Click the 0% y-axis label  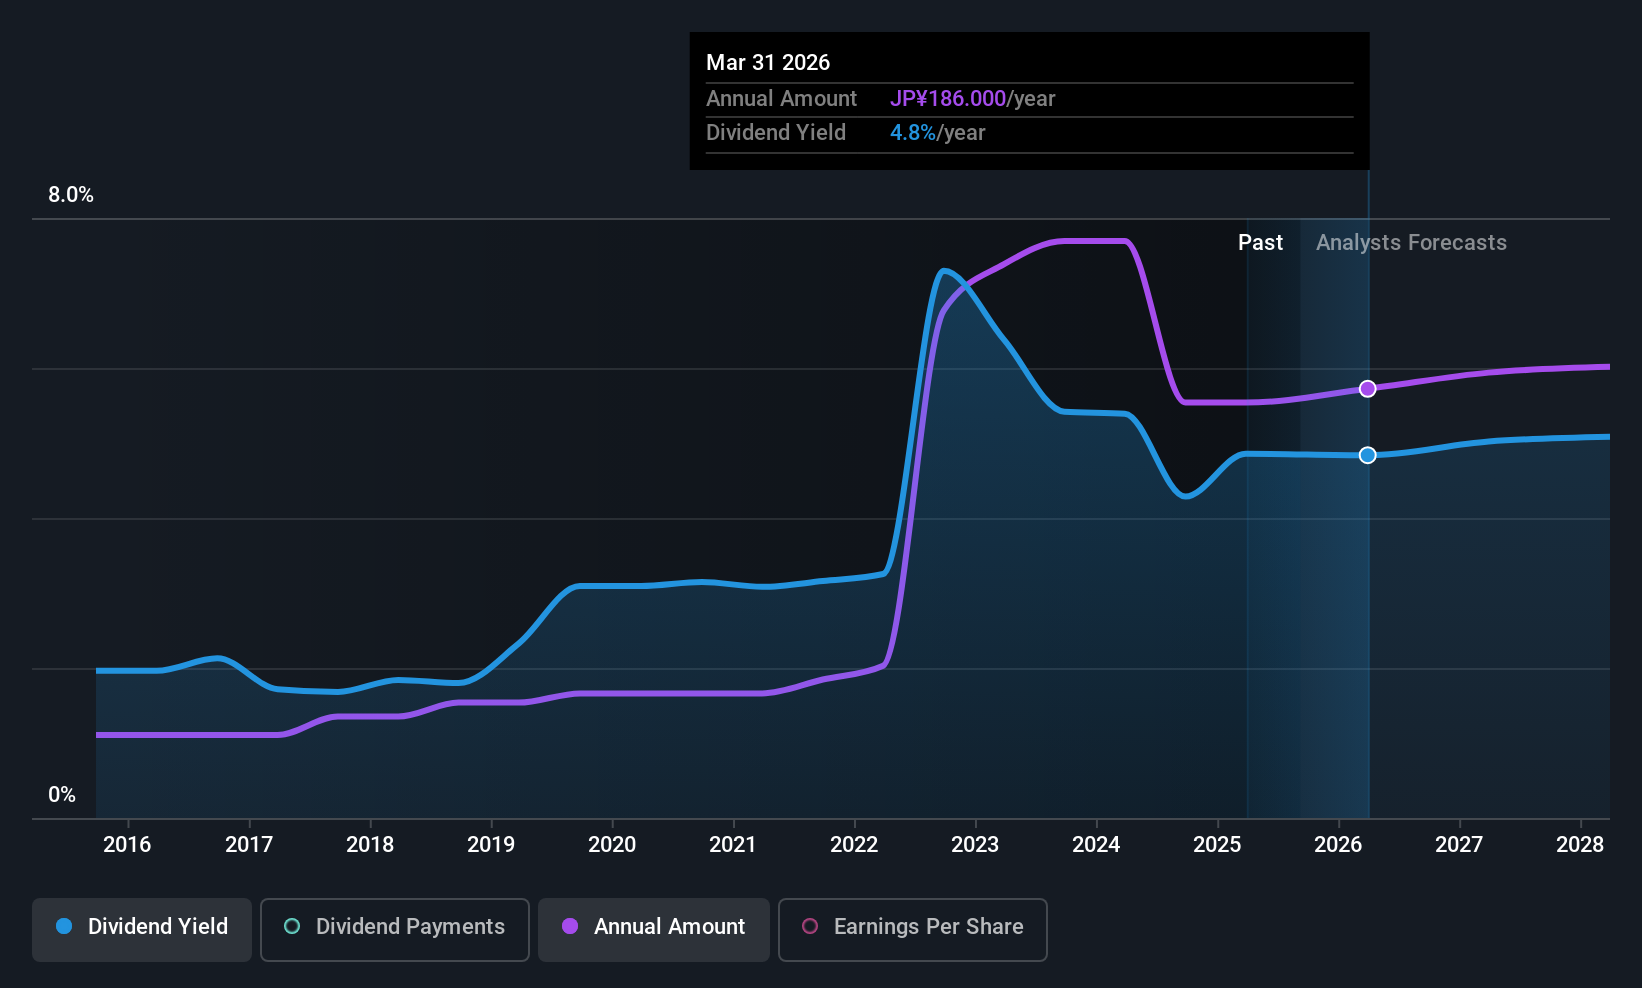coord(62,795)
